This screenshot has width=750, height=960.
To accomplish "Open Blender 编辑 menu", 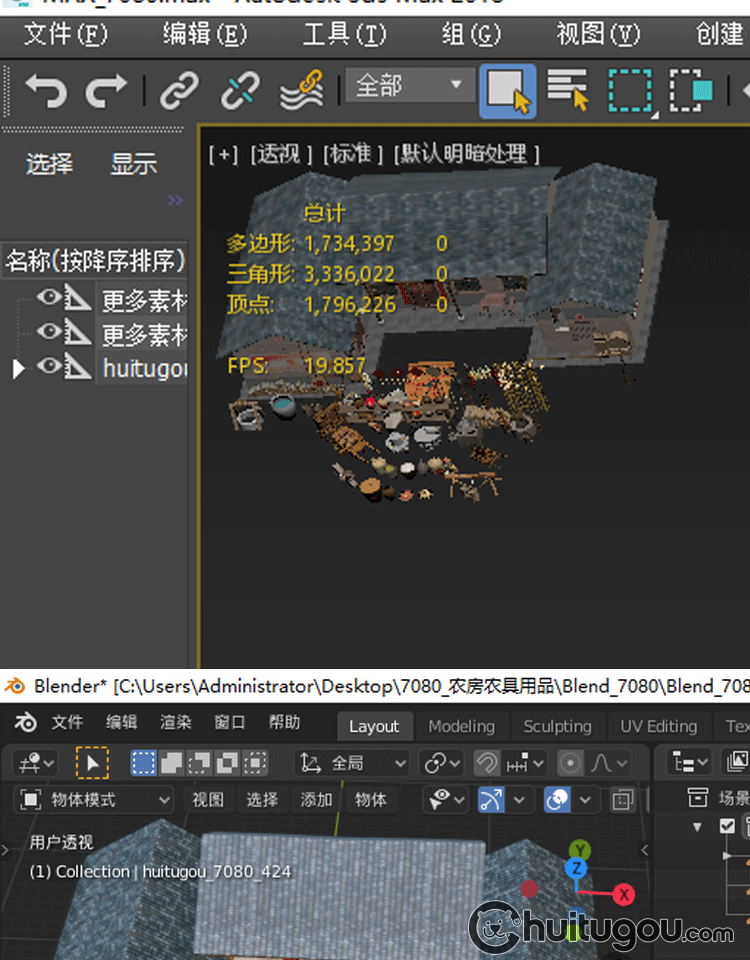I will point(121,722).
